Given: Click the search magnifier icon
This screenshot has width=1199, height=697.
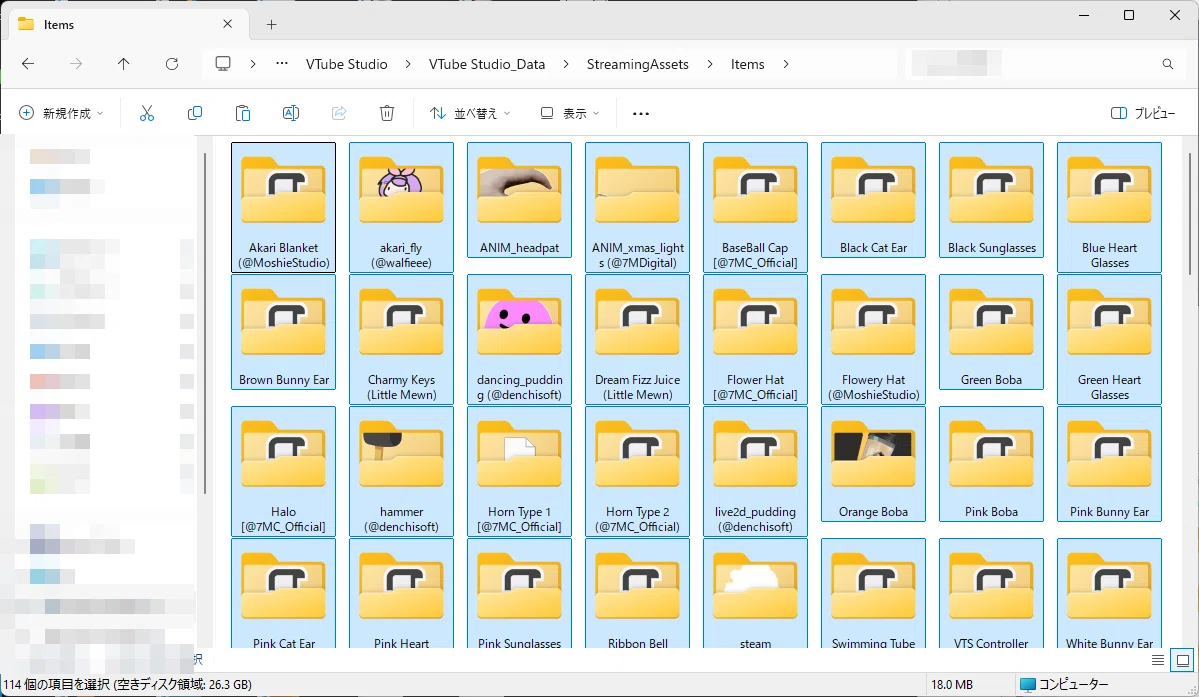Looking at the screenshot, I should click(1168, 64).
